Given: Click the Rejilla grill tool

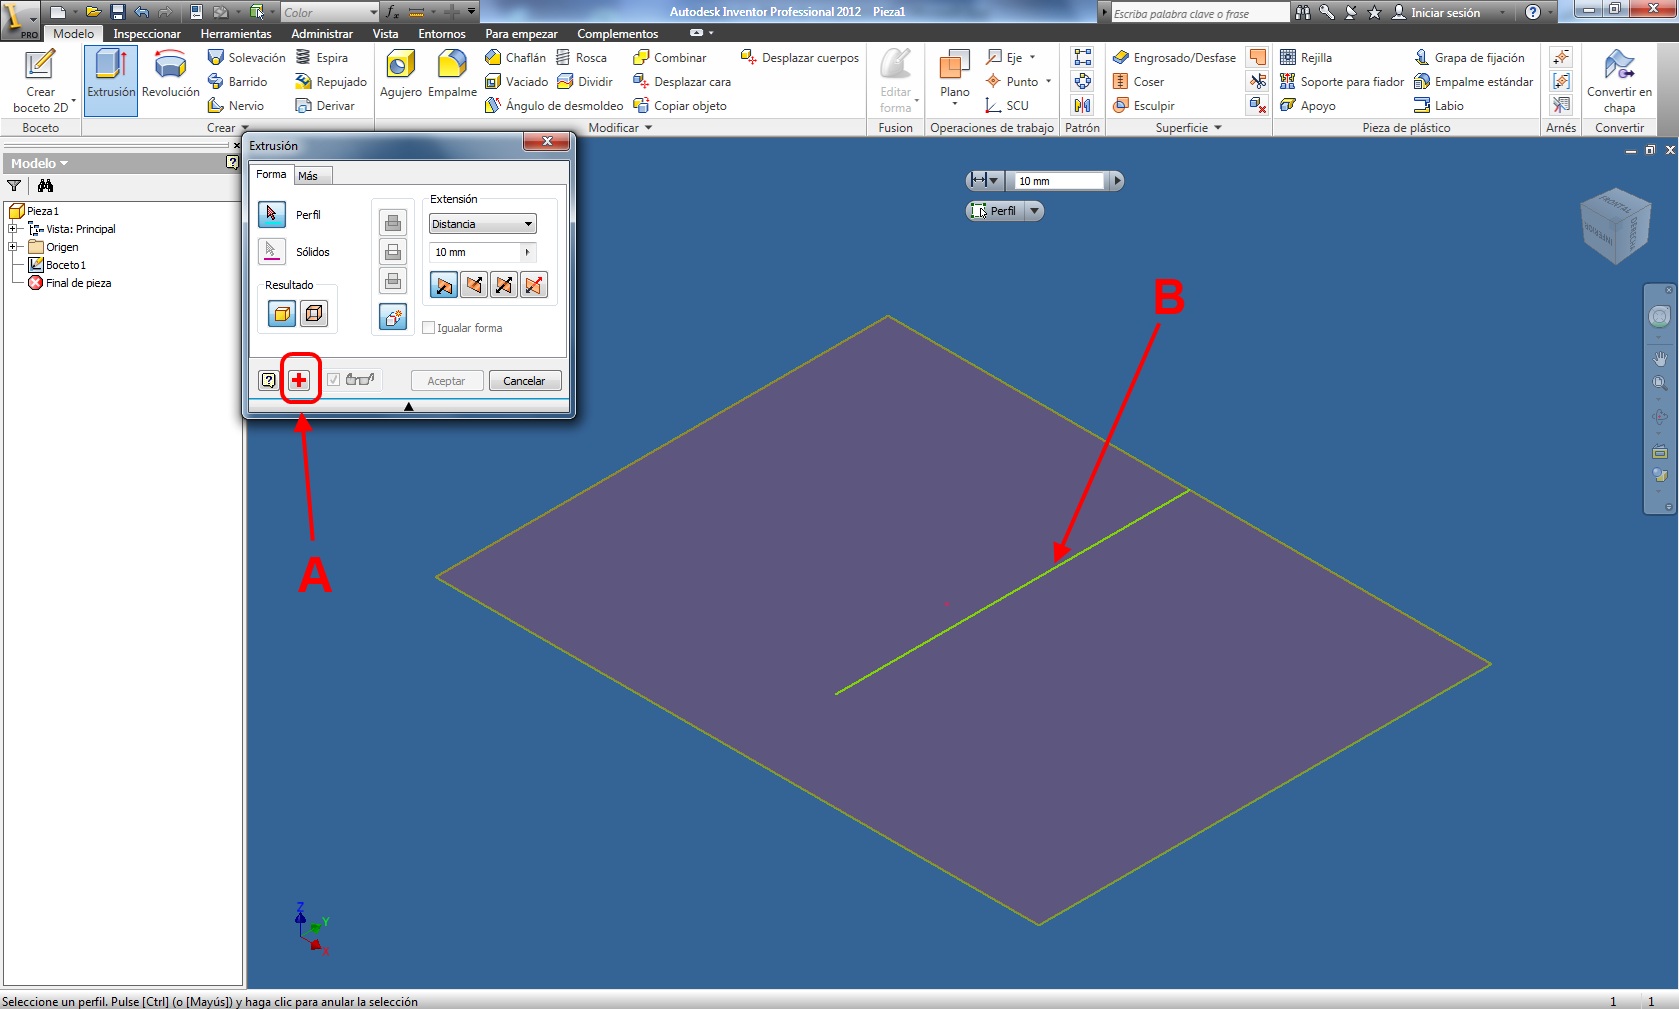Looking at the screenshot, I should [1305, 58].
